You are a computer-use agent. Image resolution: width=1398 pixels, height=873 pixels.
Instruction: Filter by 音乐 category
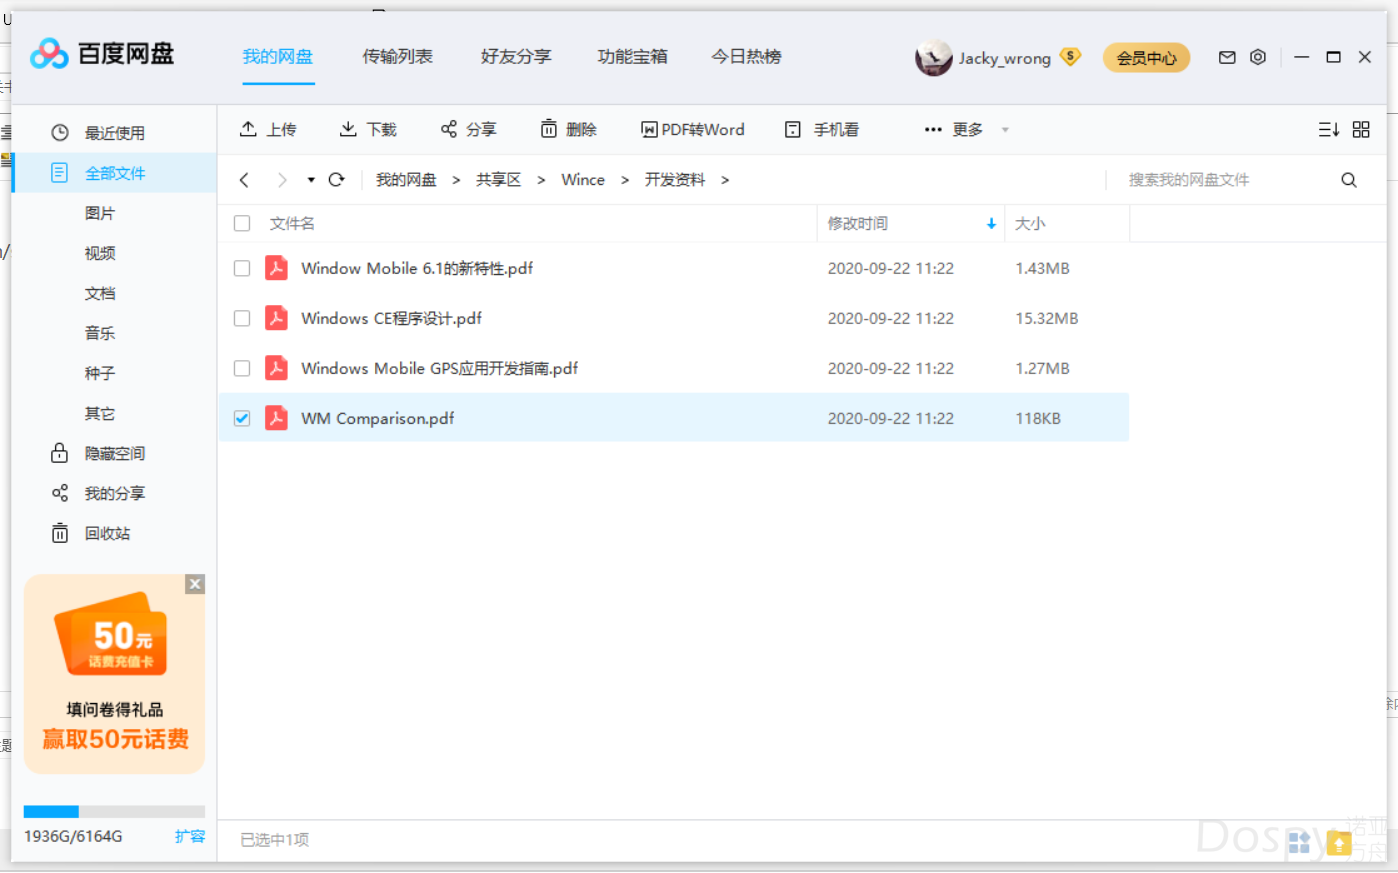(100, 333)
